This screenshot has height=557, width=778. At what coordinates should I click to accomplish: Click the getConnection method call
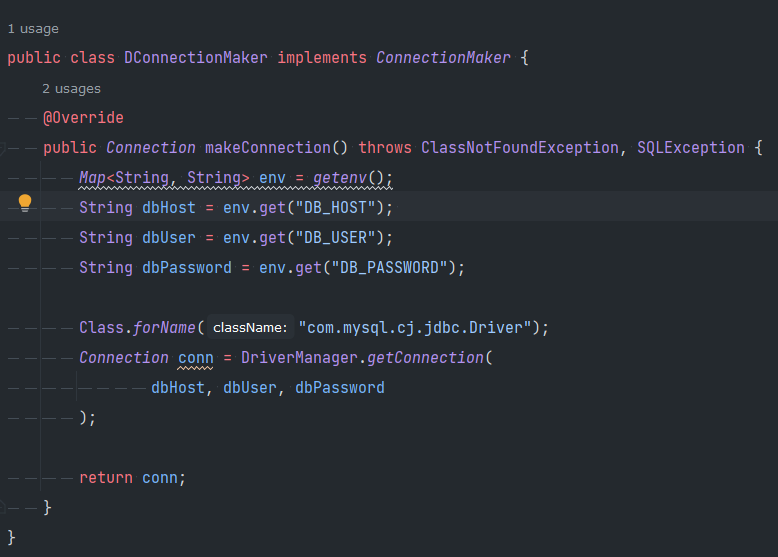click(425, 358)
